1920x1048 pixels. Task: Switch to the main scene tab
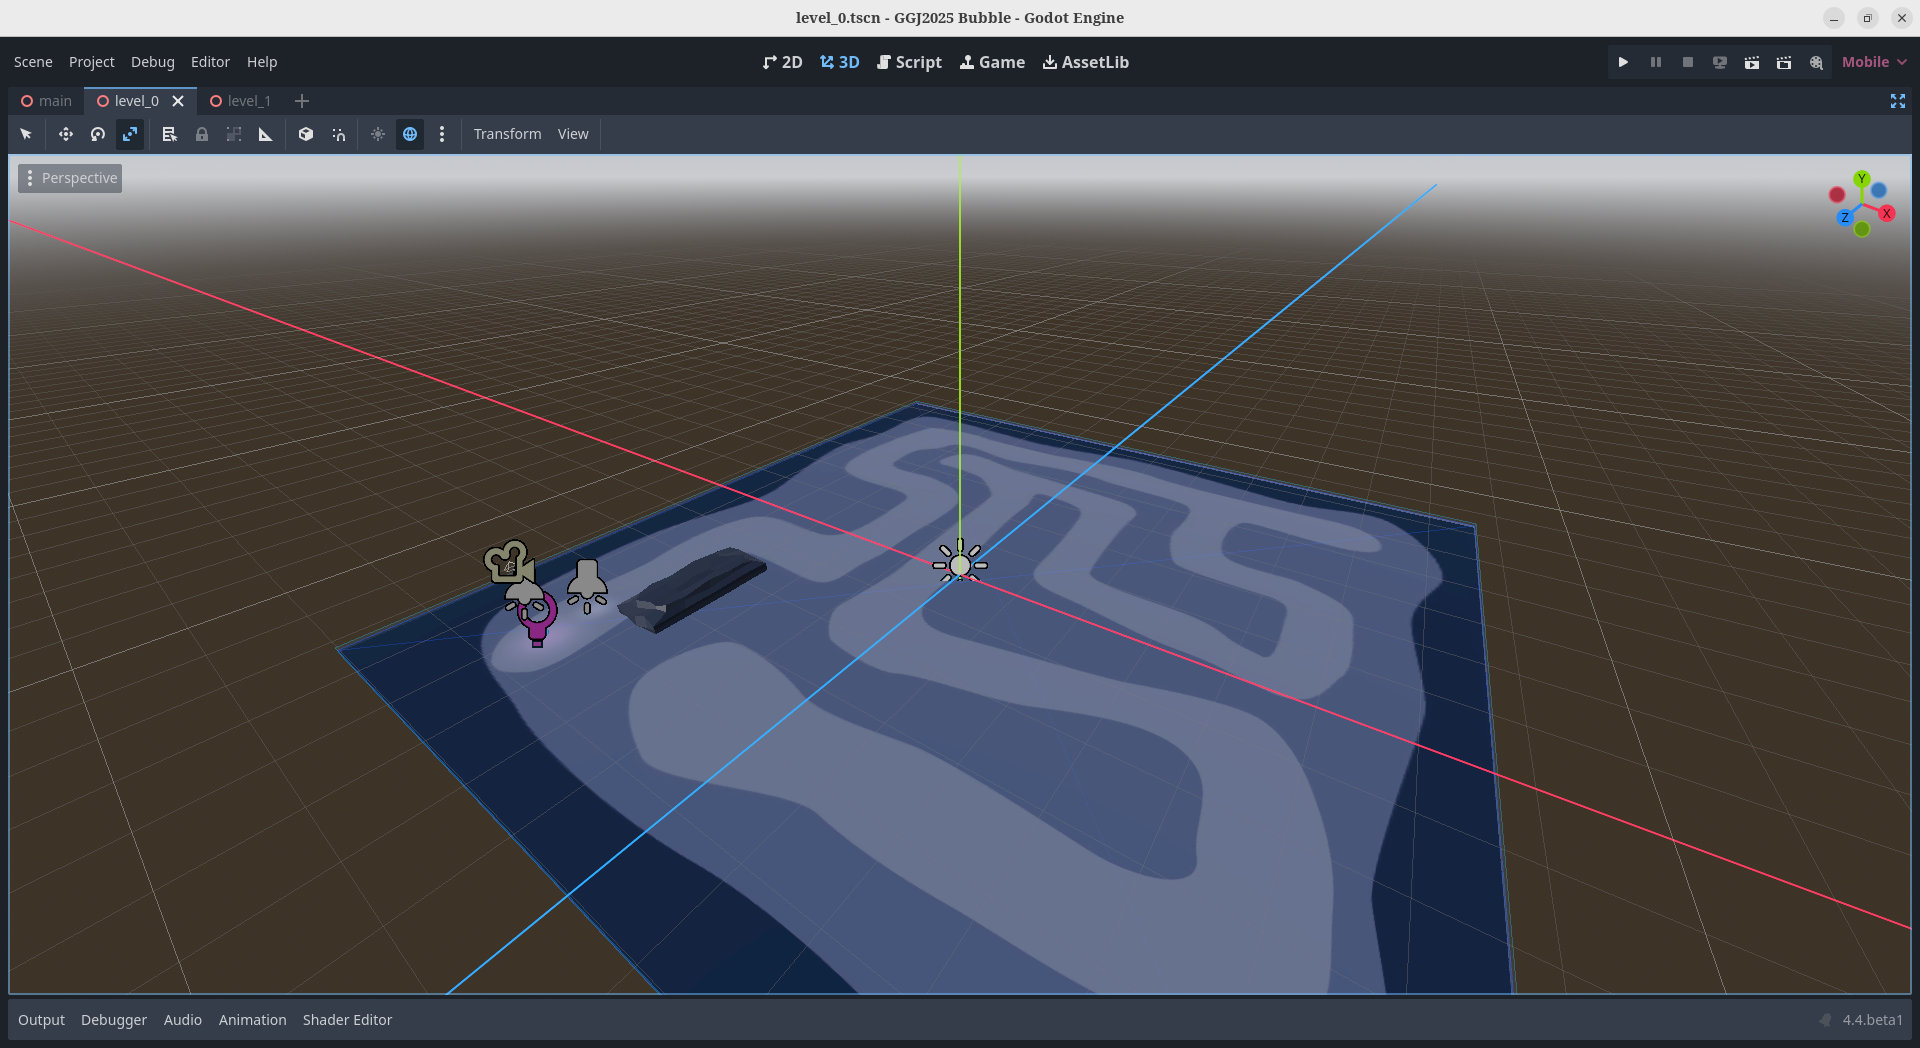46,101
